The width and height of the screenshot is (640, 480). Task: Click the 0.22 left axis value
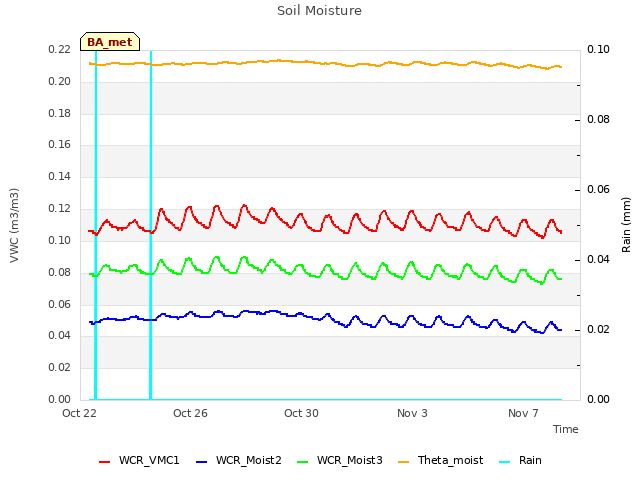(60, 49)
